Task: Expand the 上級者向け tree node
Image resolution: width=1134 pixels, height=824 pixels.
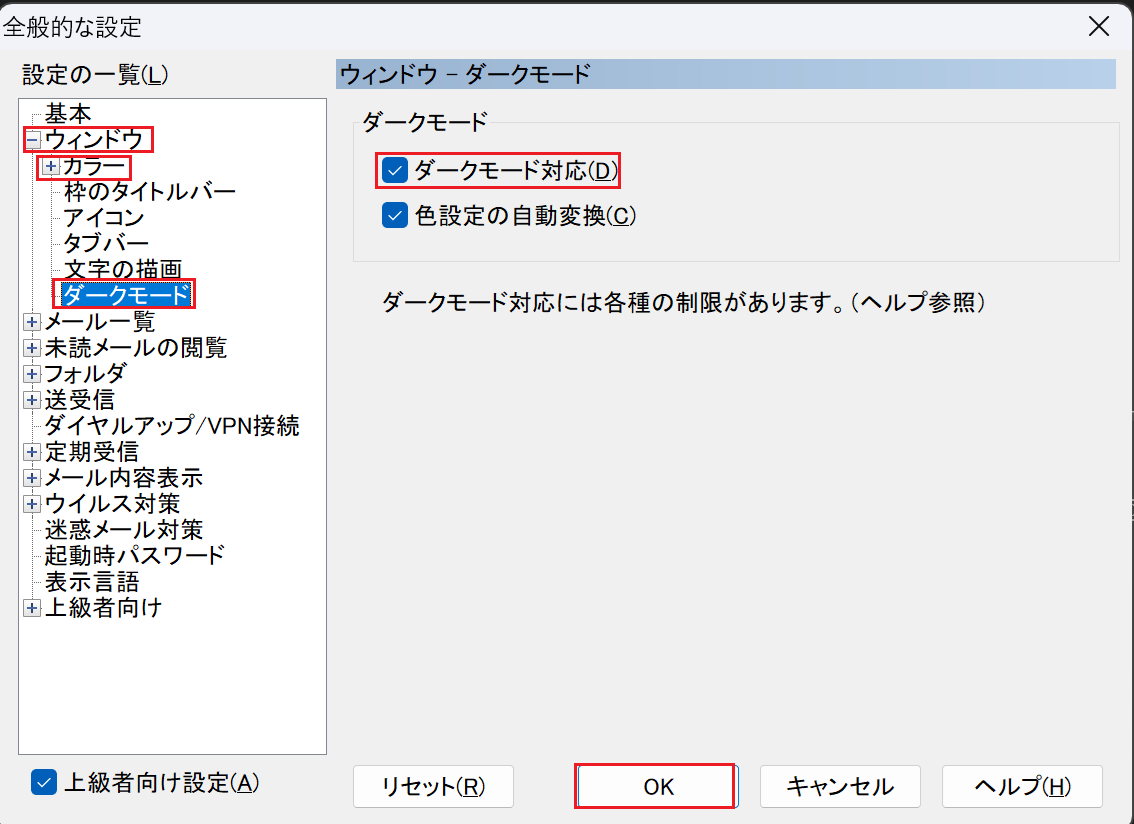Action: pos(32,608)
